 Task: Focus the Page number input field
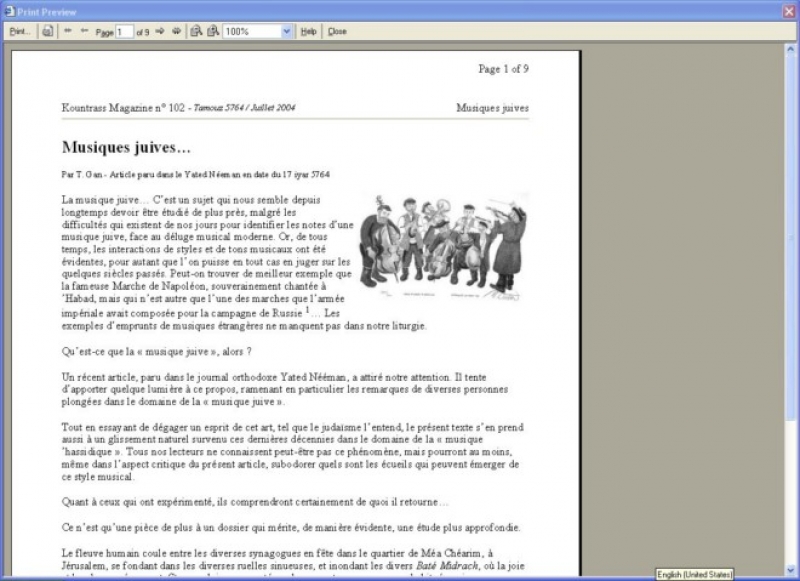124,32
